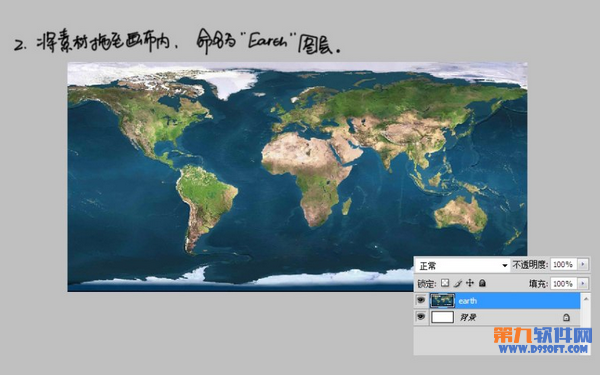Select the 背景 layer thumbnail
The height and width of the screenshot is (375, 600).
tap(442, 317)
